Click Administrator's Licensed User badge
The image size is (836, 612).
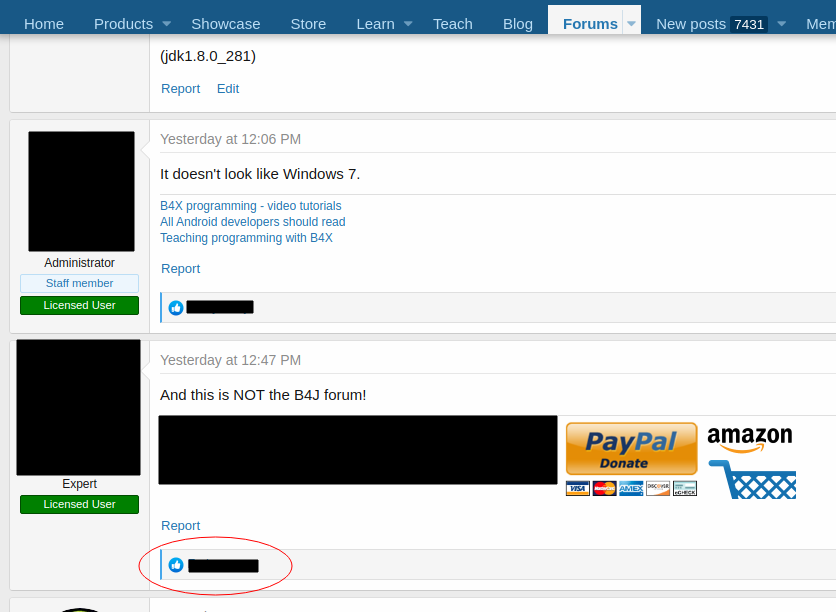(x=79, y=305)
